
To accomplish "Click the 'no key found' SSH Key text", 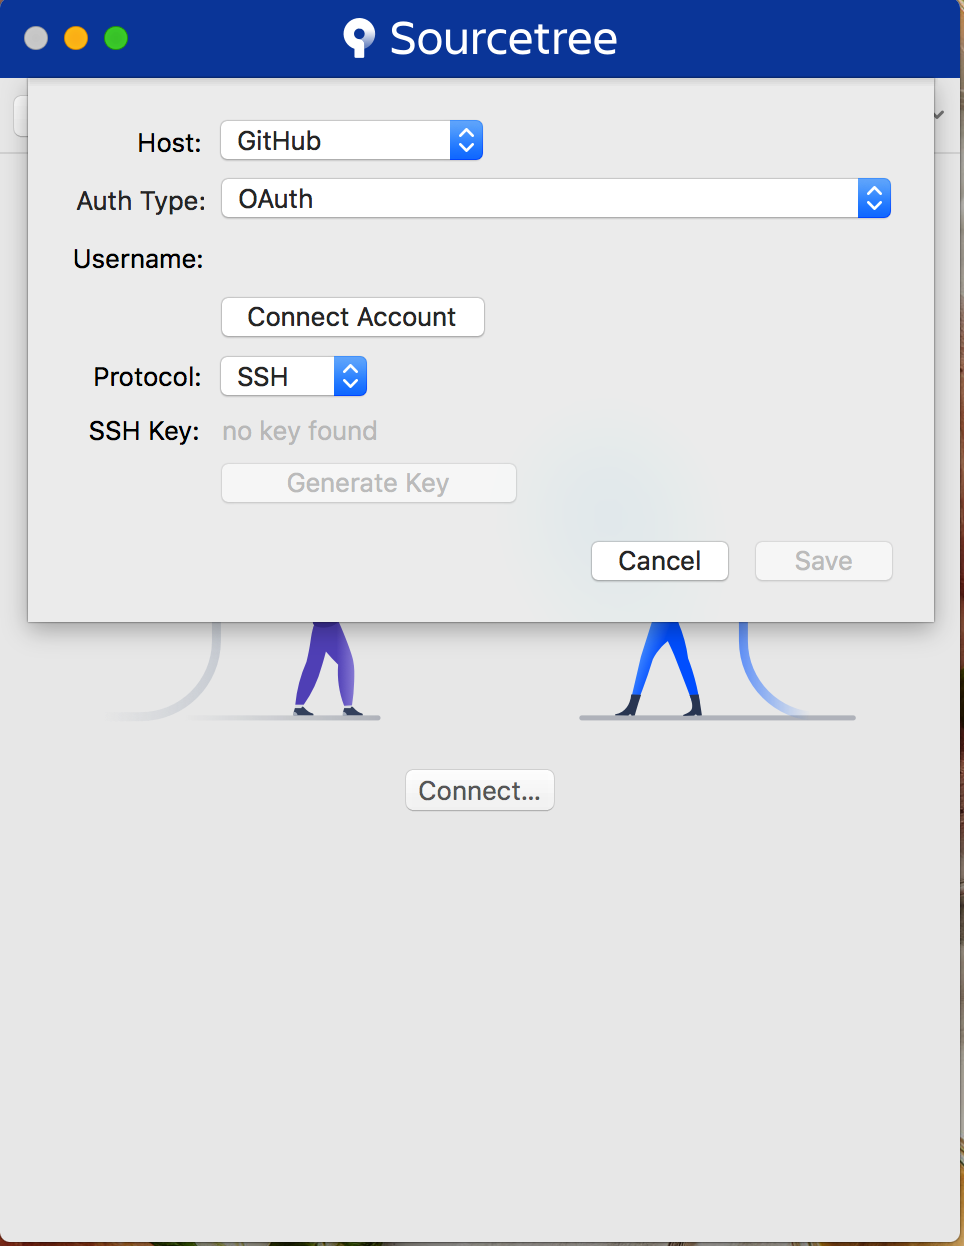I will coord(300,431).
